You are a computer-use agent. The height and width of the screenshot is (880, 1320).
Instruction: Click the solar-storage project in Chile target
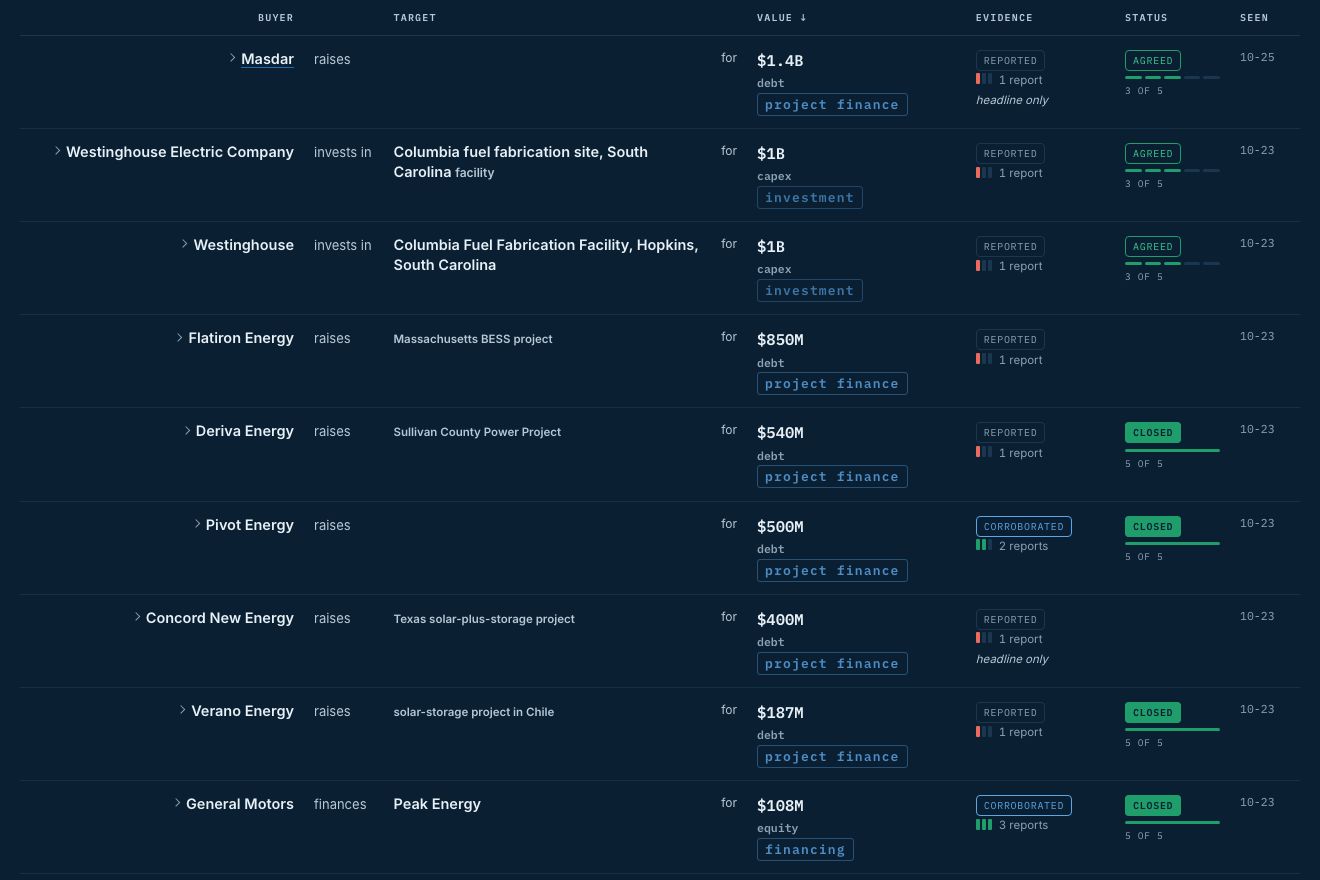point(474,712)
